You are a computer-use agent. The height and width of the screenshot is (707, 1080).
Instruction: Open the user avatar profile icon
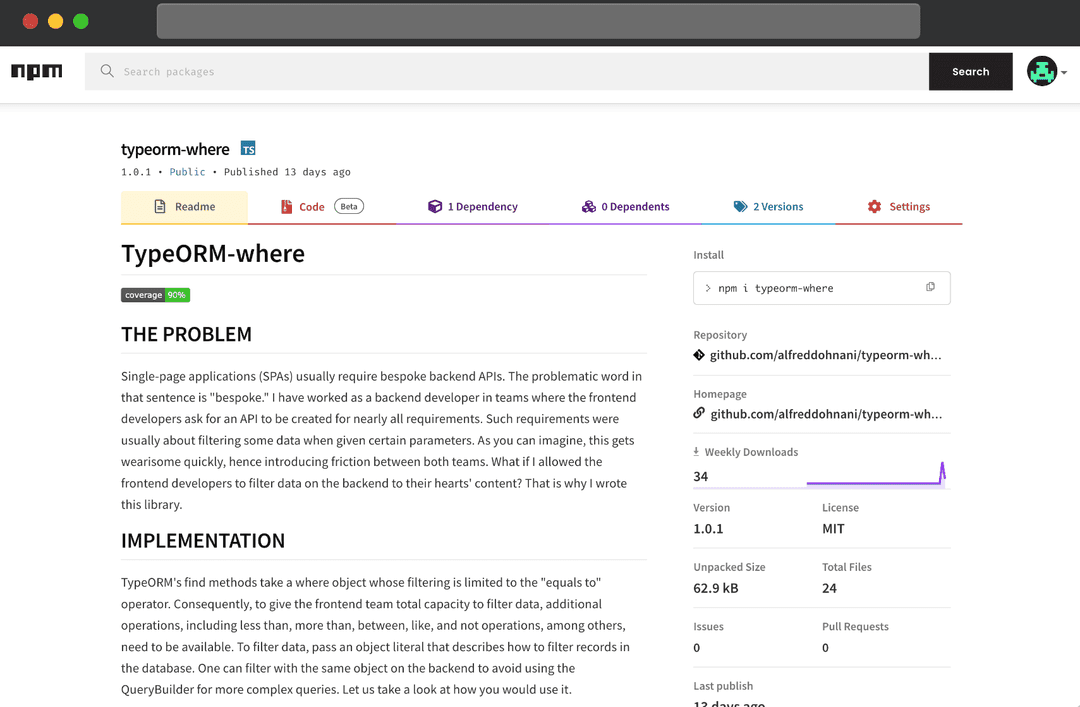click(x=1042, y=71)
